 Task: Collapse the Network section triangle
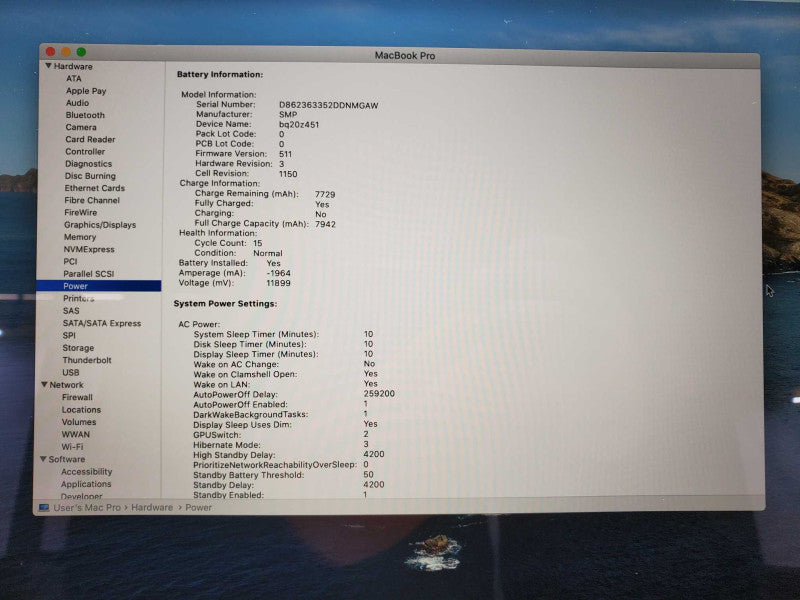44,384
